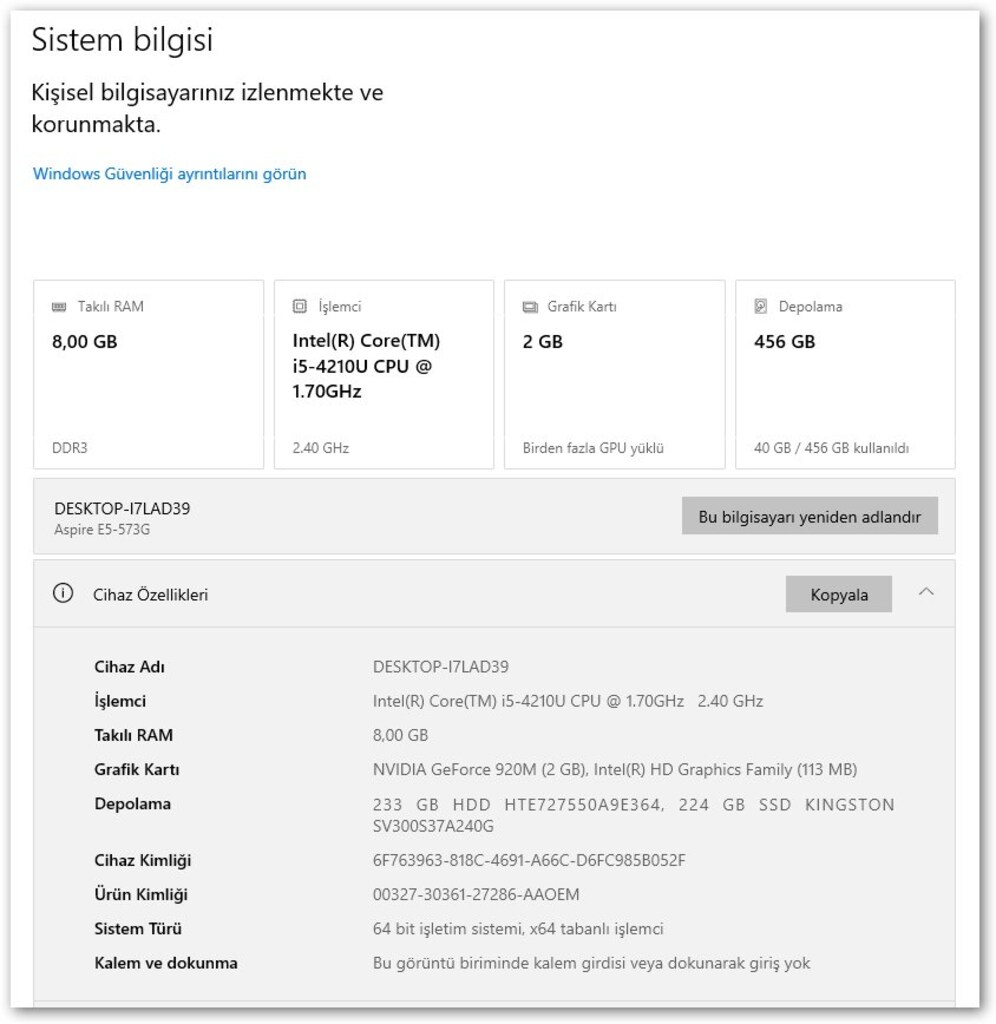Select the 2 GB value in Grafik Kartı card
Viewport: 996px width, 1024px height.
pos(542,342)
